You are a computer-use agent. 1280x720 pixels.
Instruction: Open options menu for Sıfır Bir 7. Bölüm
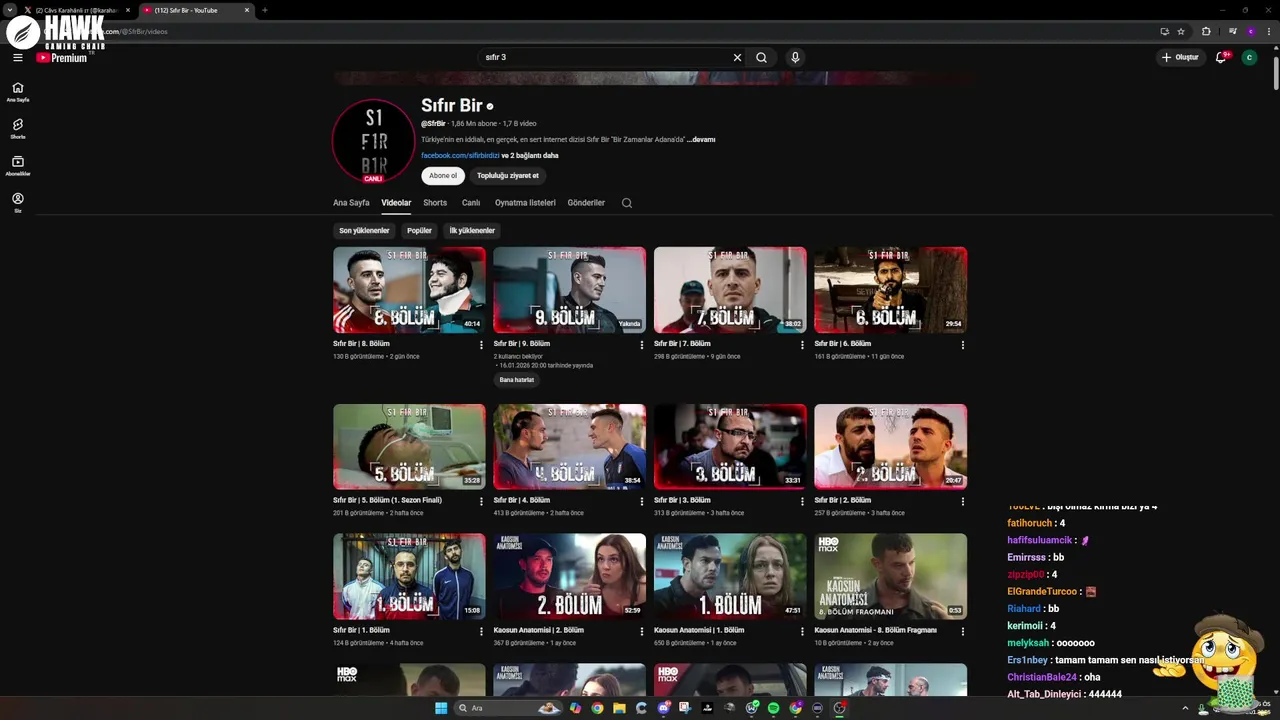pyautogui.click(x=802, y=345)
